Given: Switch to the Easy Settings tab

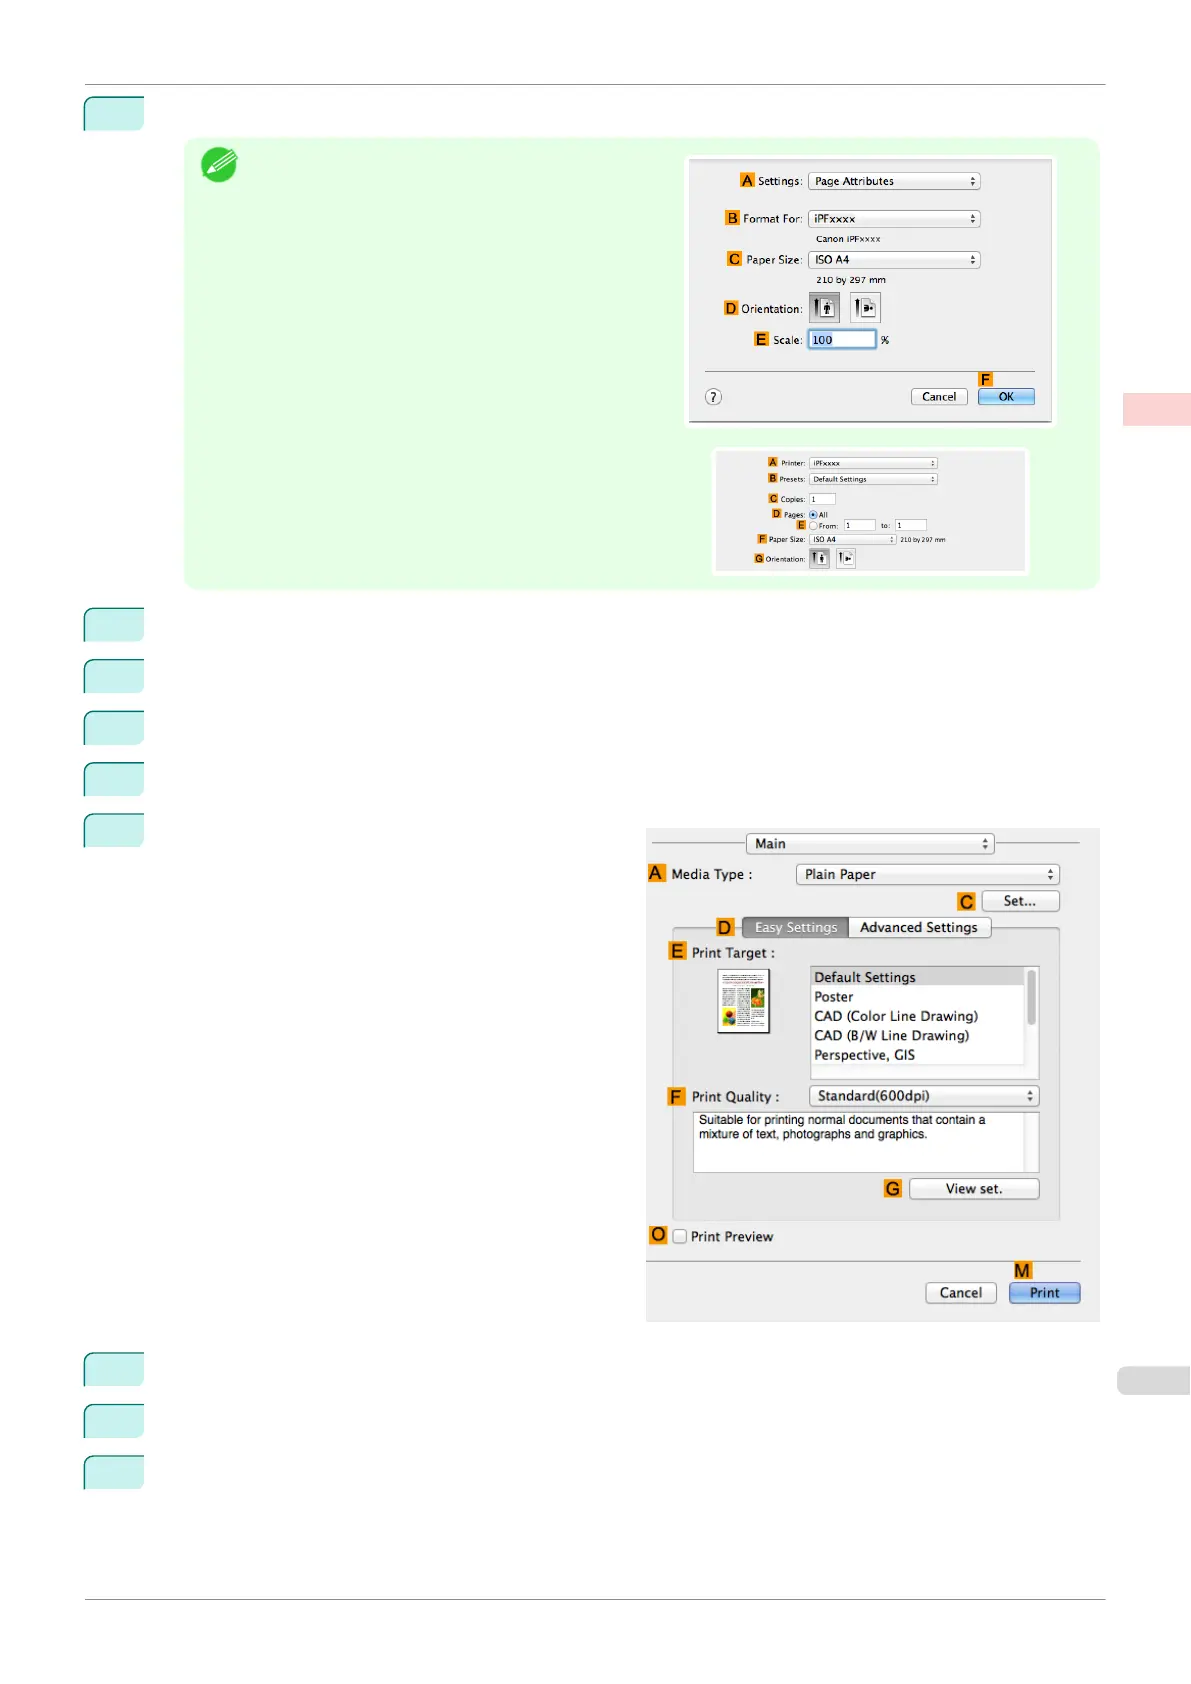Looking at the screenshot, I should pyautogui.click(x=795, y=927).
